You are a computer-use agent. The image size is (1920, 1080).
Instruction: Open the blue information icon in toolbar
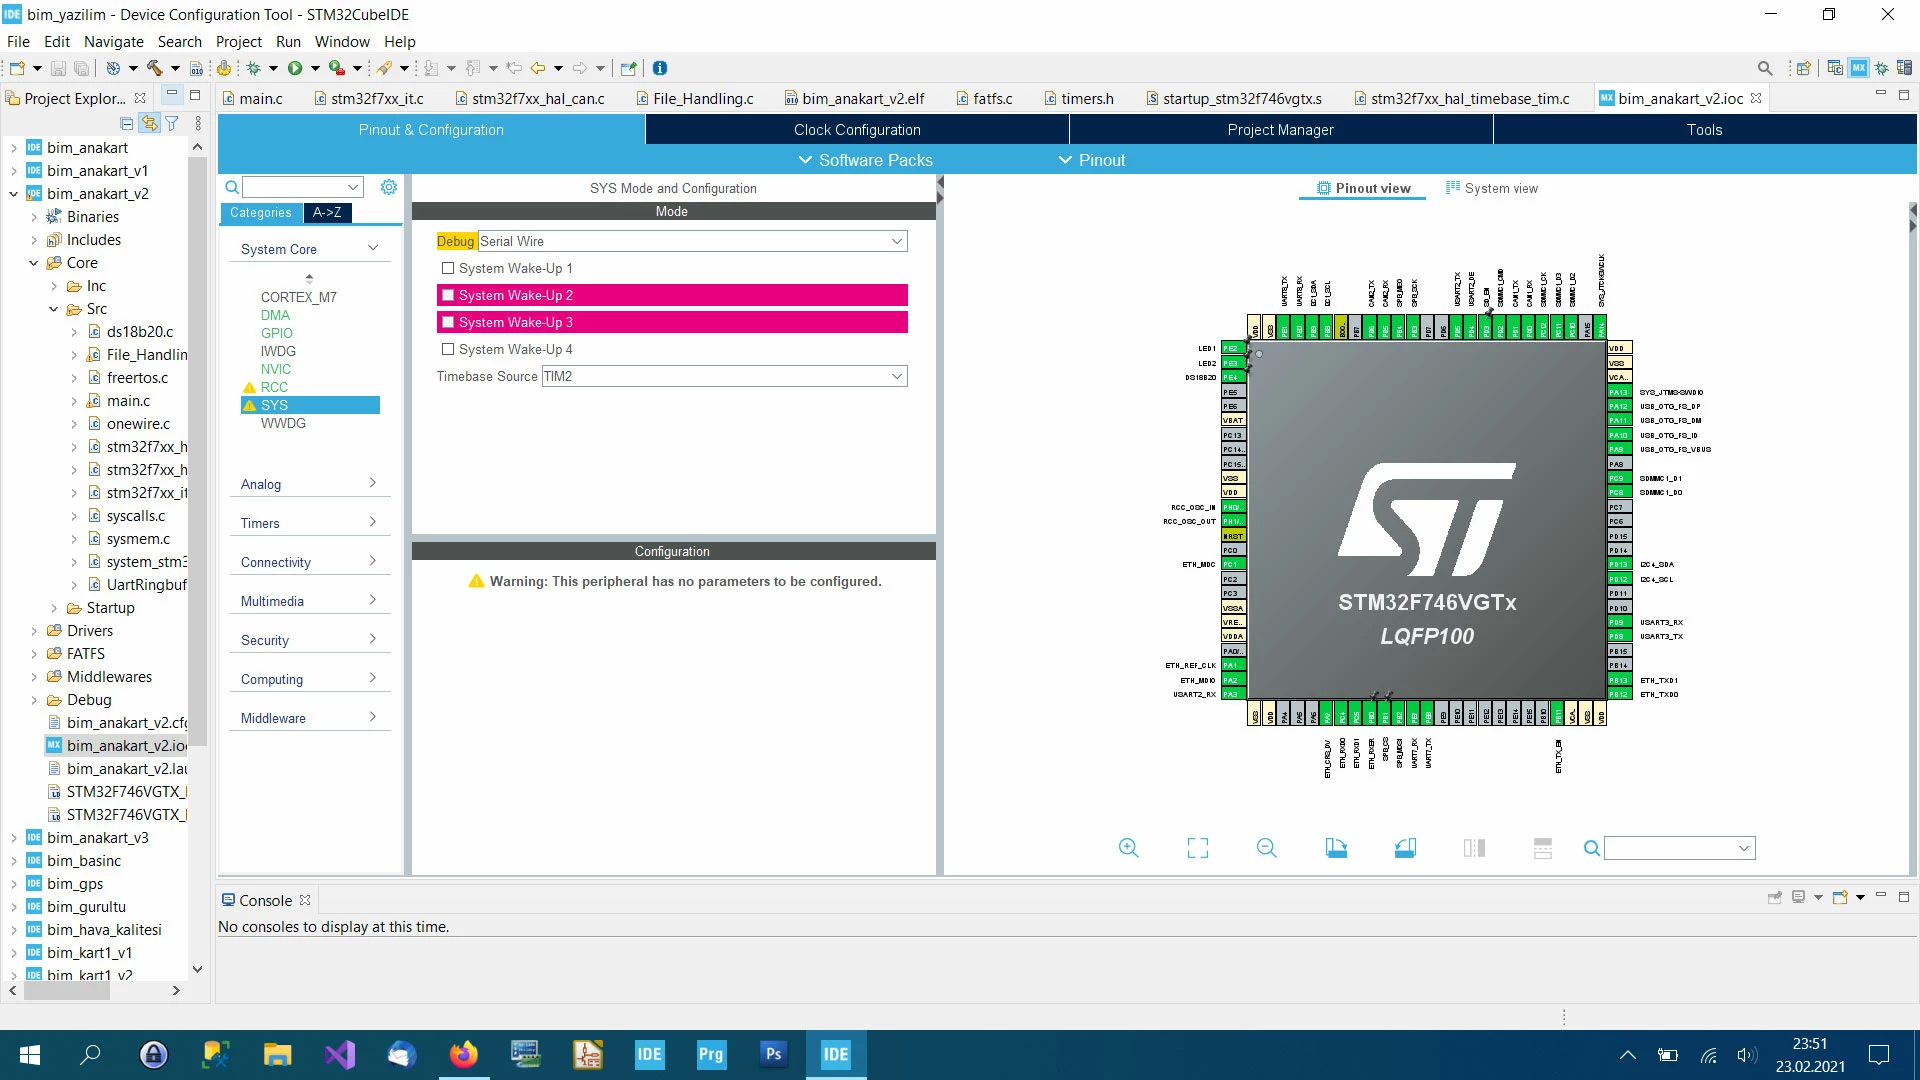(x=660, y=68)
